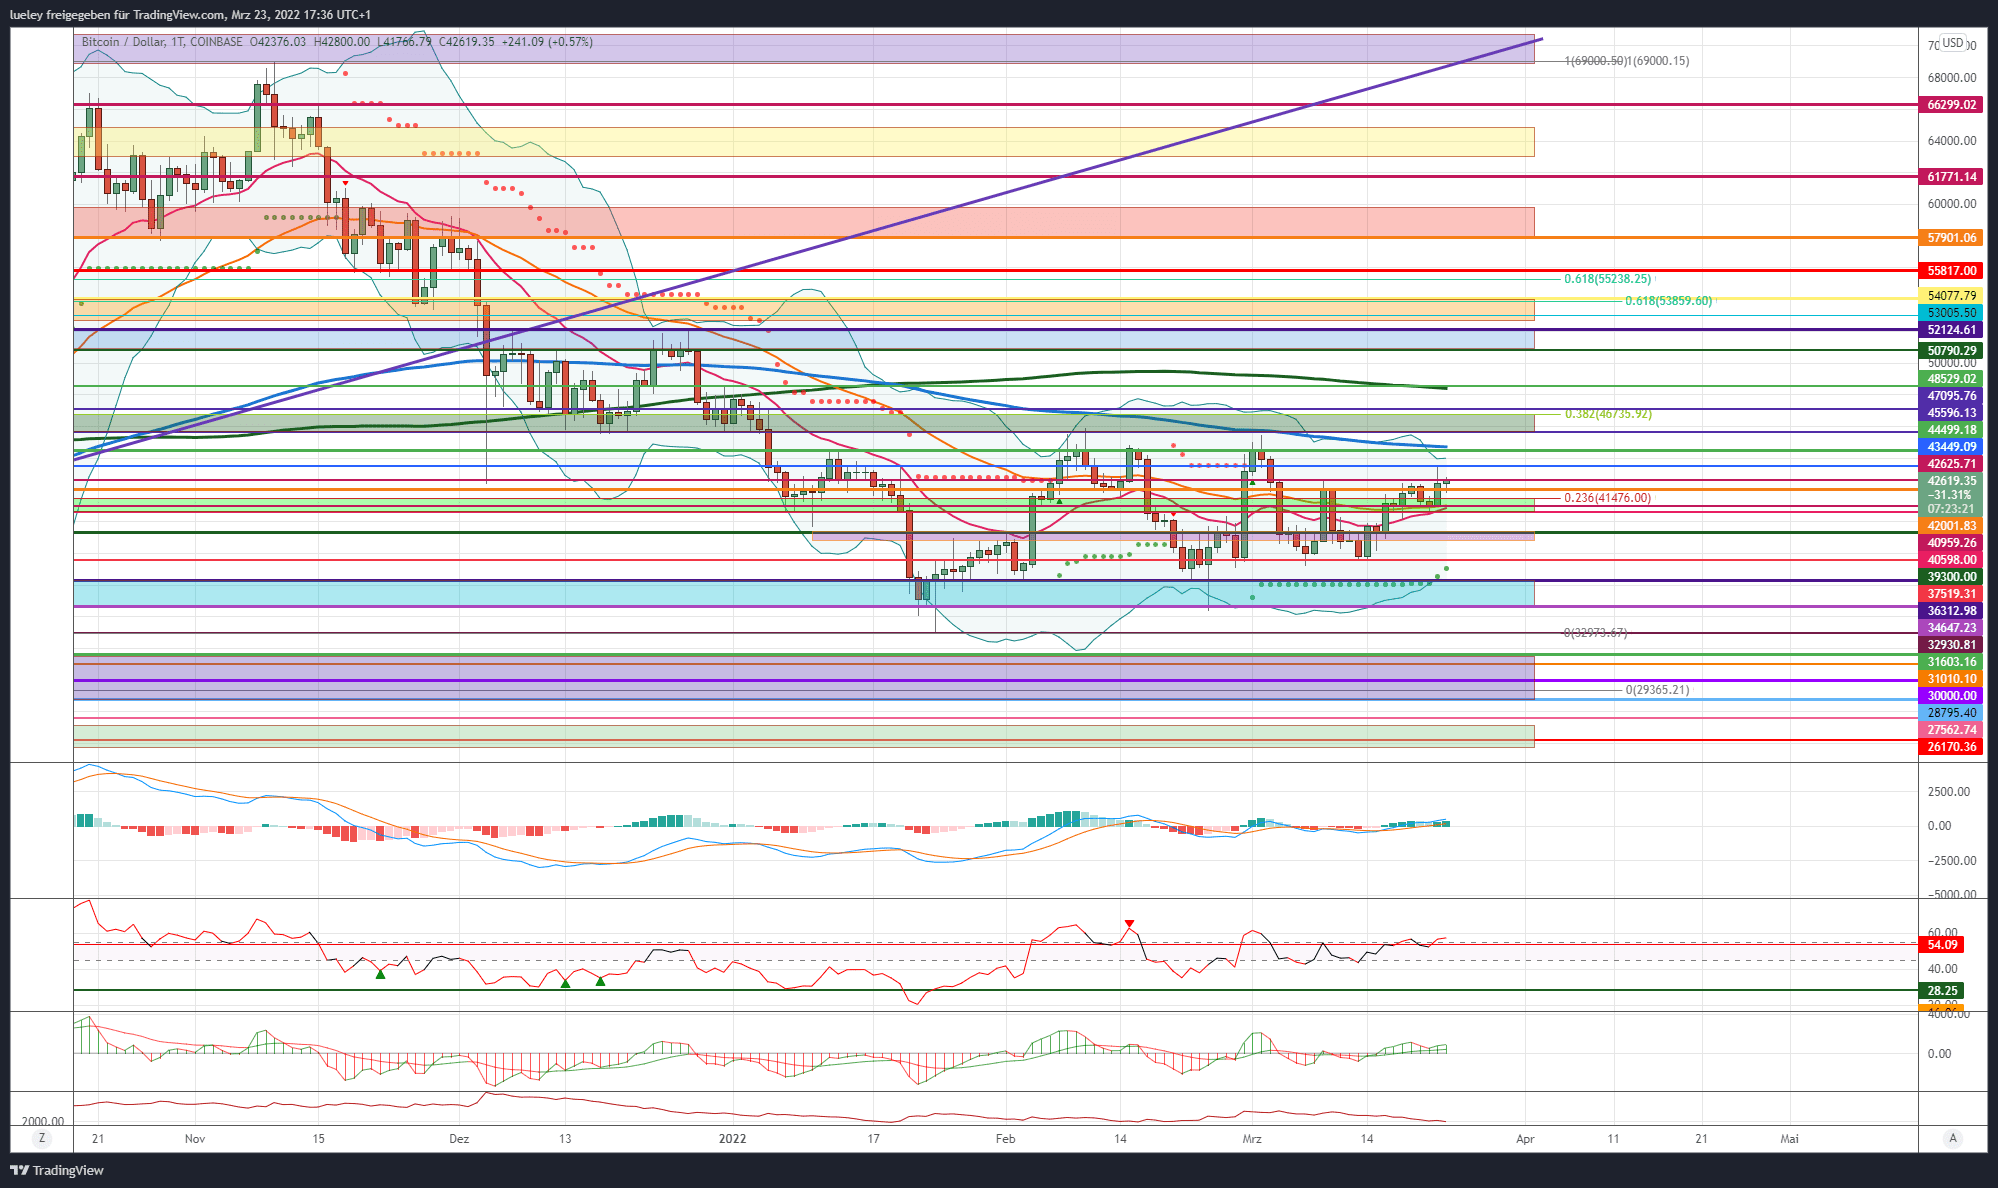
Task: Select the red 55817.00 price label
Action: click(x=1951, y=271)
